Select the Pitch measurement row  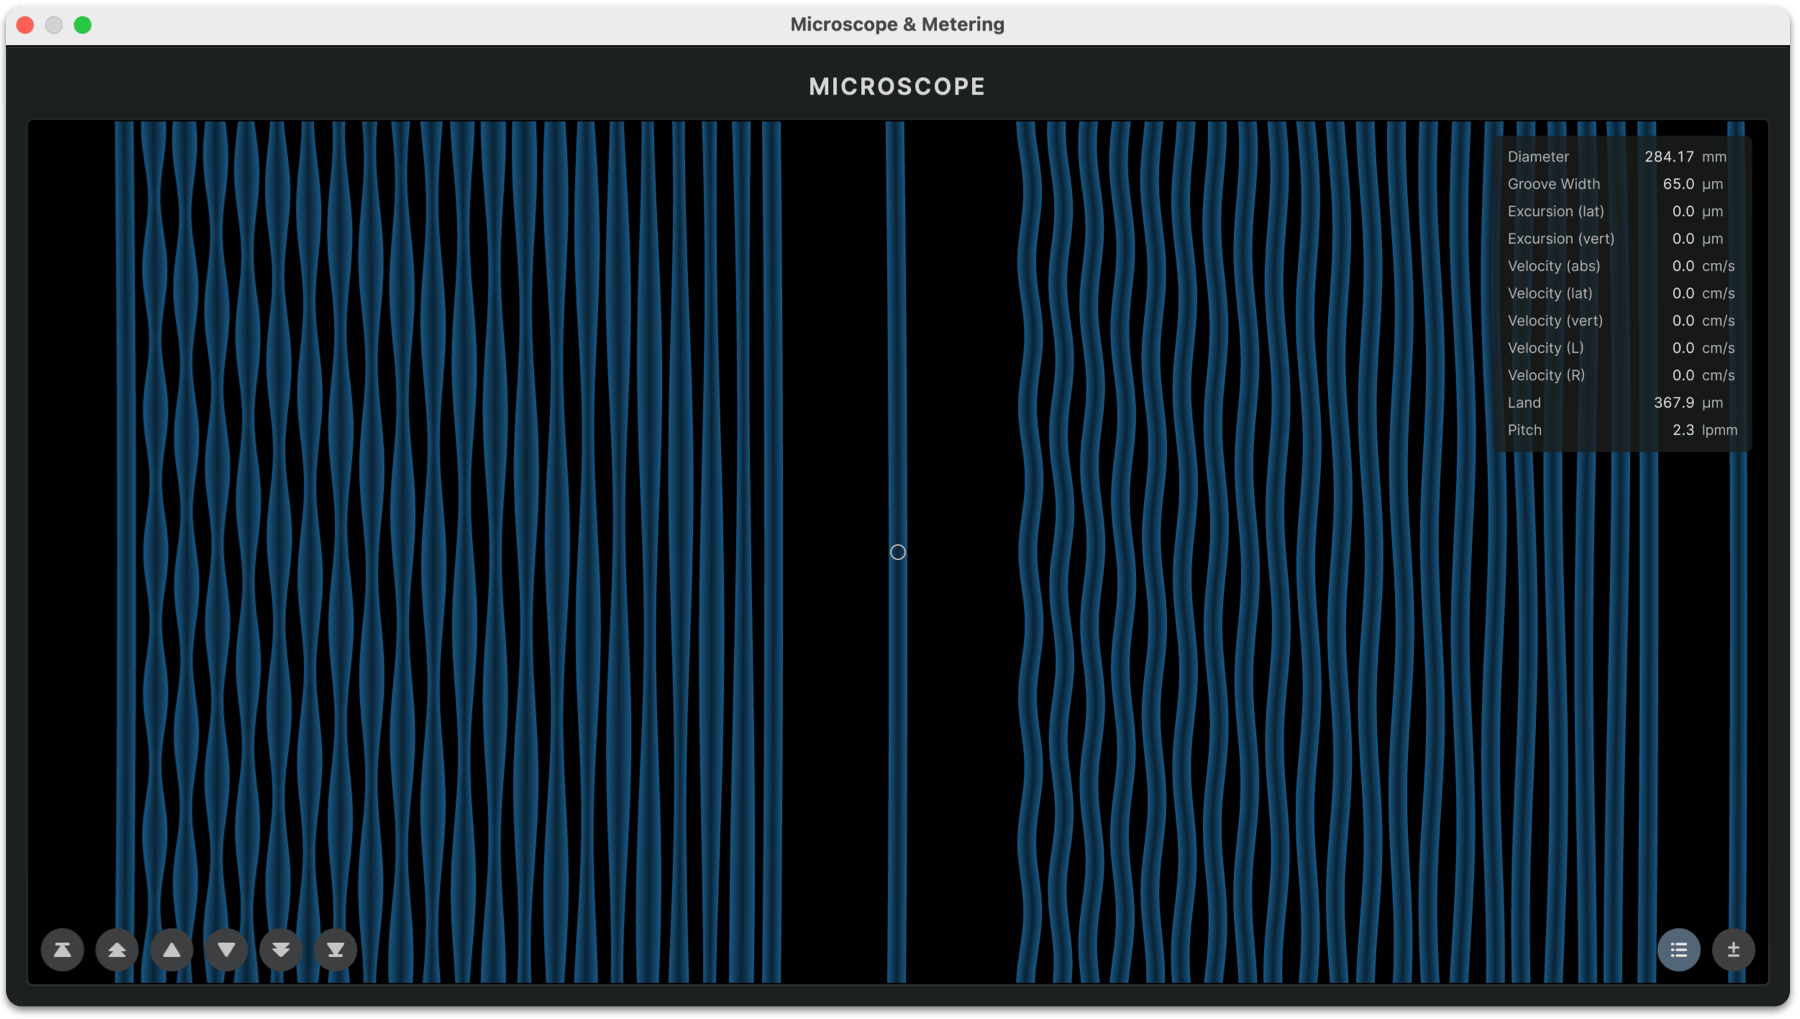pos(1620,430)
